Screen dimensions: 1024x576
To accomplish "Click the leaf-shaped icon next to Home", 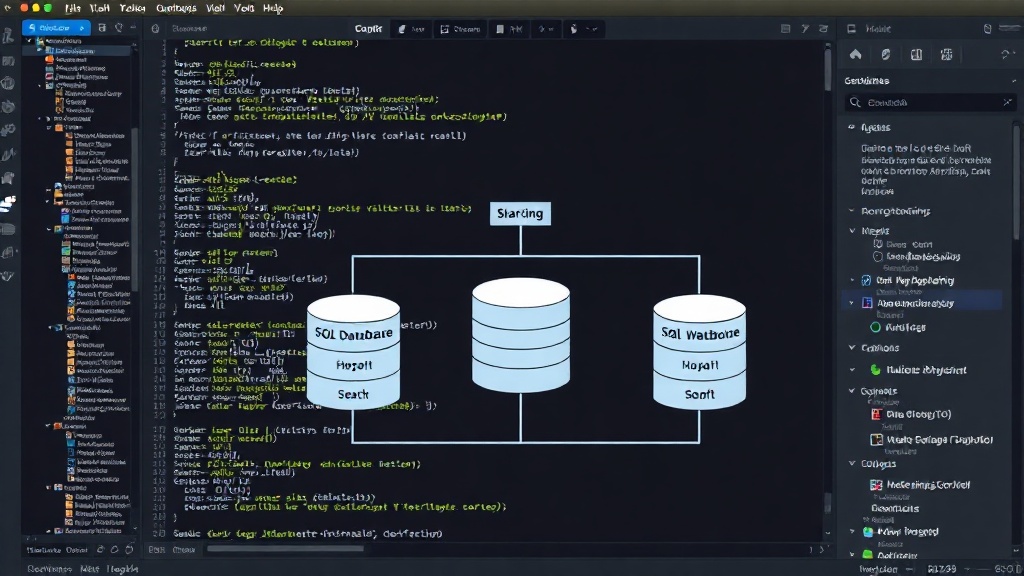I will [x=886, y=55].
